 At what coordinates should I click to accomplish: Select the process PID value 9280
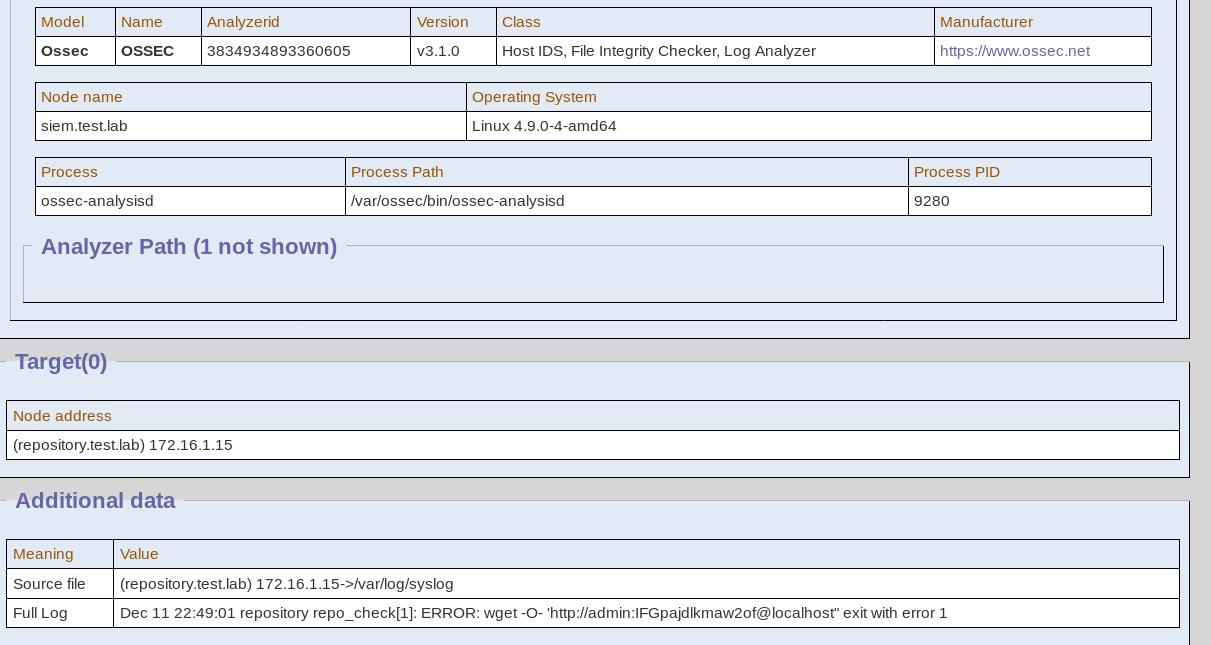pyautogui.click(x=931, y=201)
